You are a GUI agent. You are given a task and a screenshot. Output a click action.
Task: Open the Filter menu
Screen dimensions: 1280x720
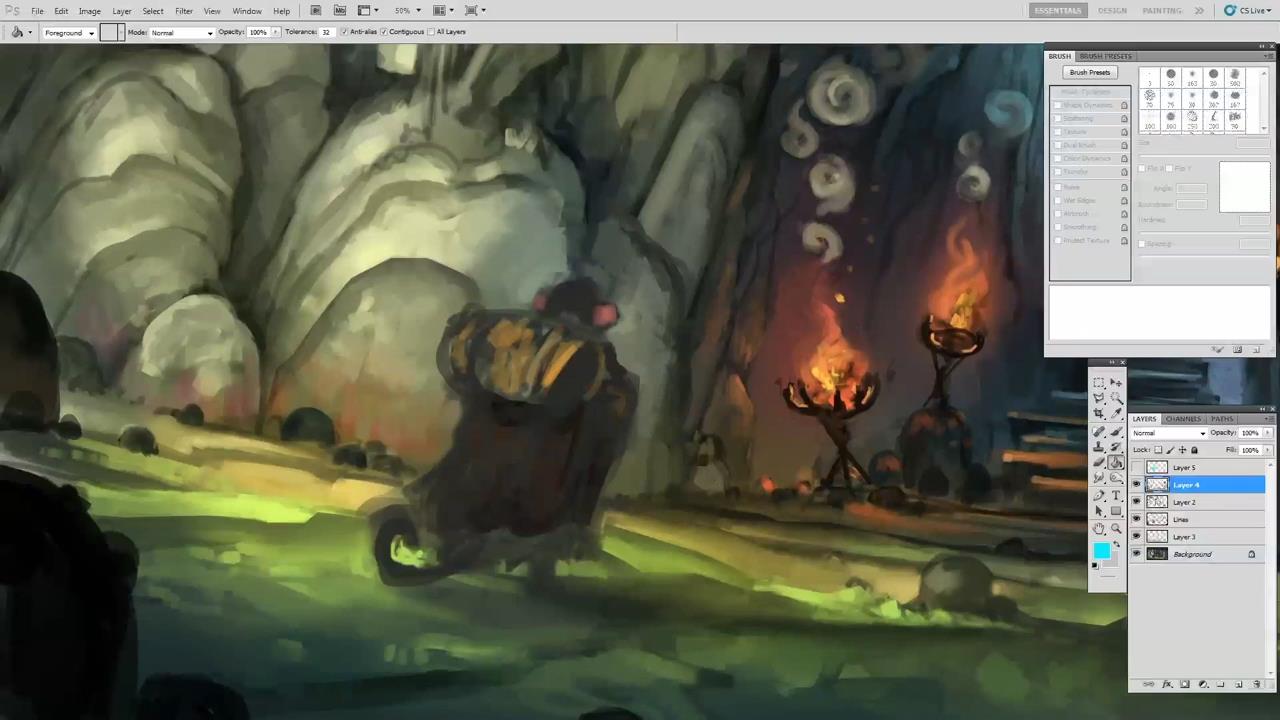point(184,11)
